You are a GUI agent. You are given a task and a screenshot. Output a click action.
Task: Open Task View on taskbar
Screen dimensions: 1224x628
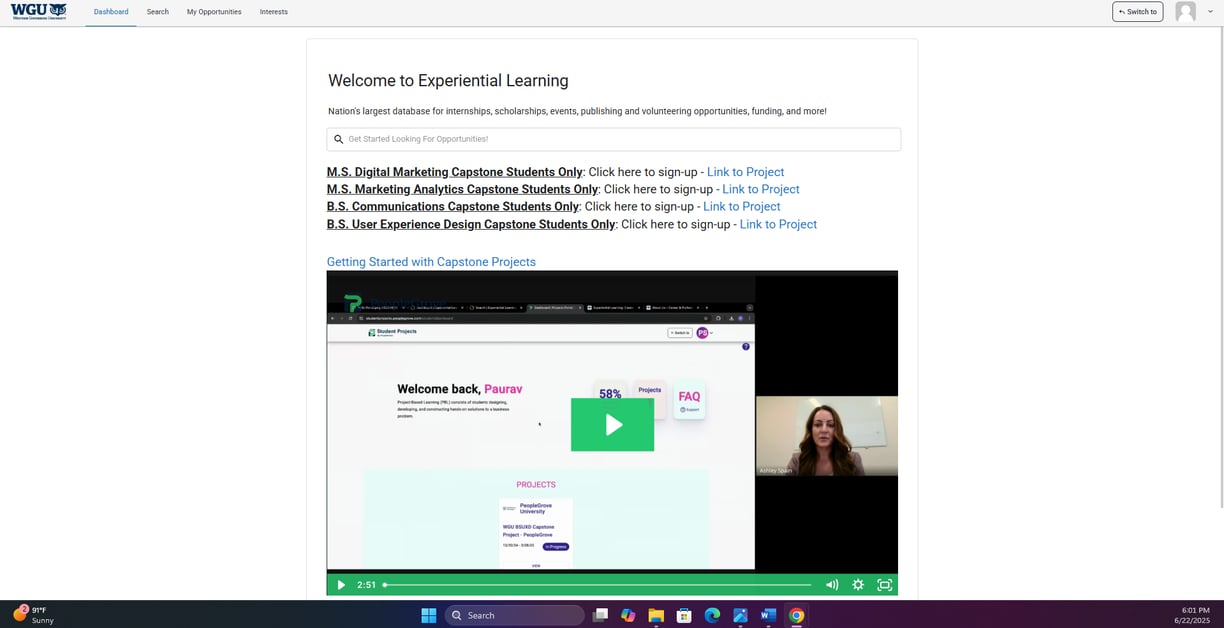[600, 615]
